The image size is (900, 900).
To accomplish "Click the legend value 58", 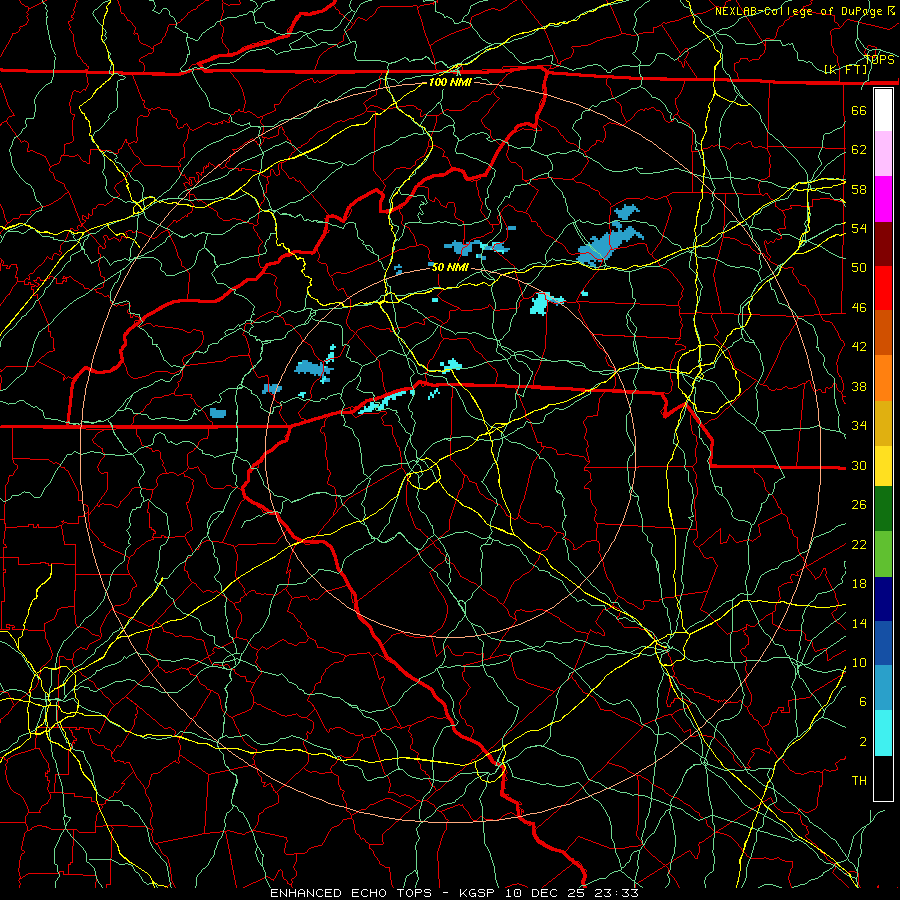I will pos(859,189).
